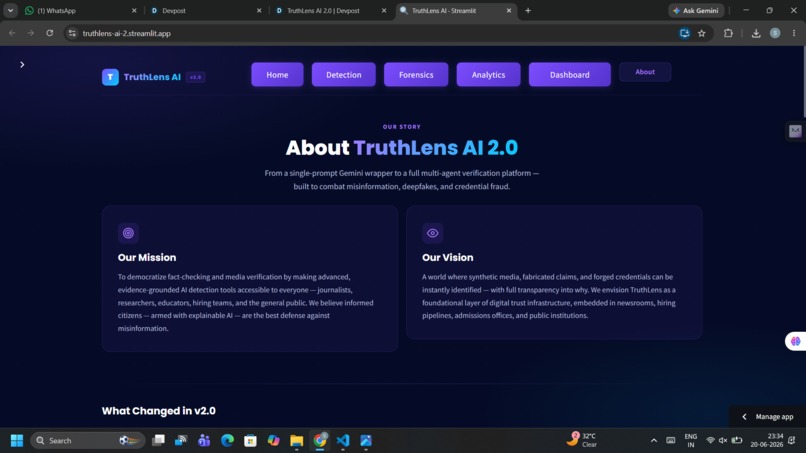This screenshot has width=806, height=453.
Task: Open Microsoft Store from taskbar
Action: (x=250, y=441)
